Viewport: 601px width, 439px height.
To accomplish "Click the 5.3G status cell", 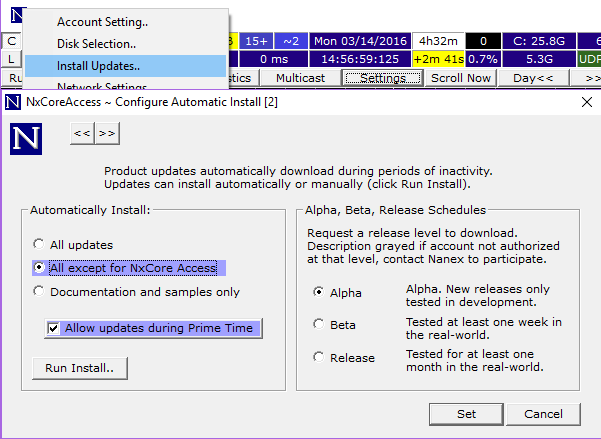I will coord(539,59).
